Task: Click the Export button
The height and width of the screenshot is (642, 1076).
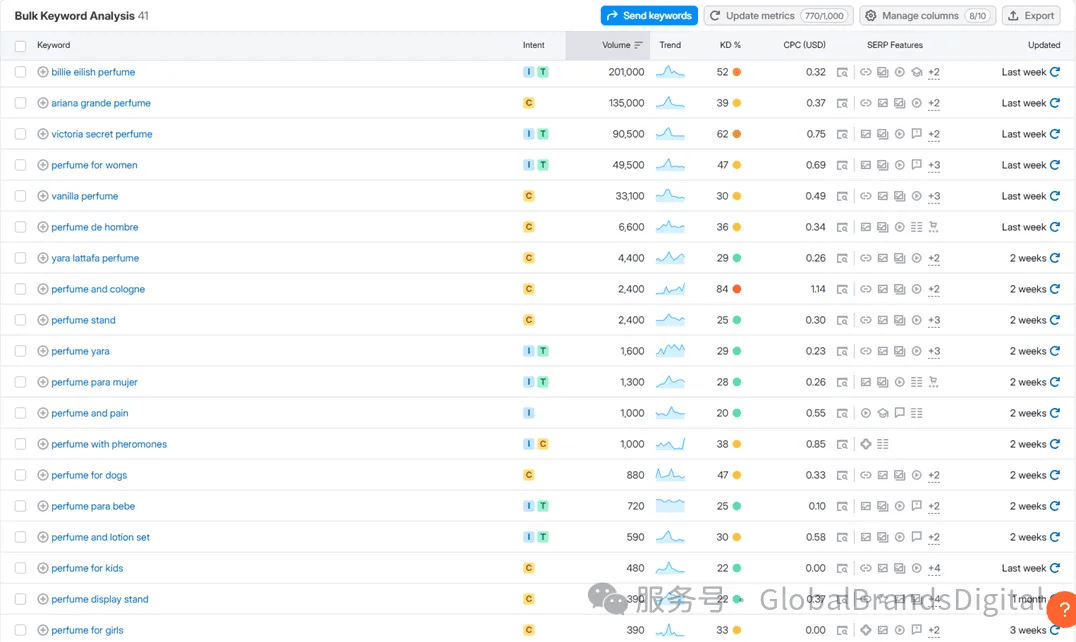Action: [1031, 16]
